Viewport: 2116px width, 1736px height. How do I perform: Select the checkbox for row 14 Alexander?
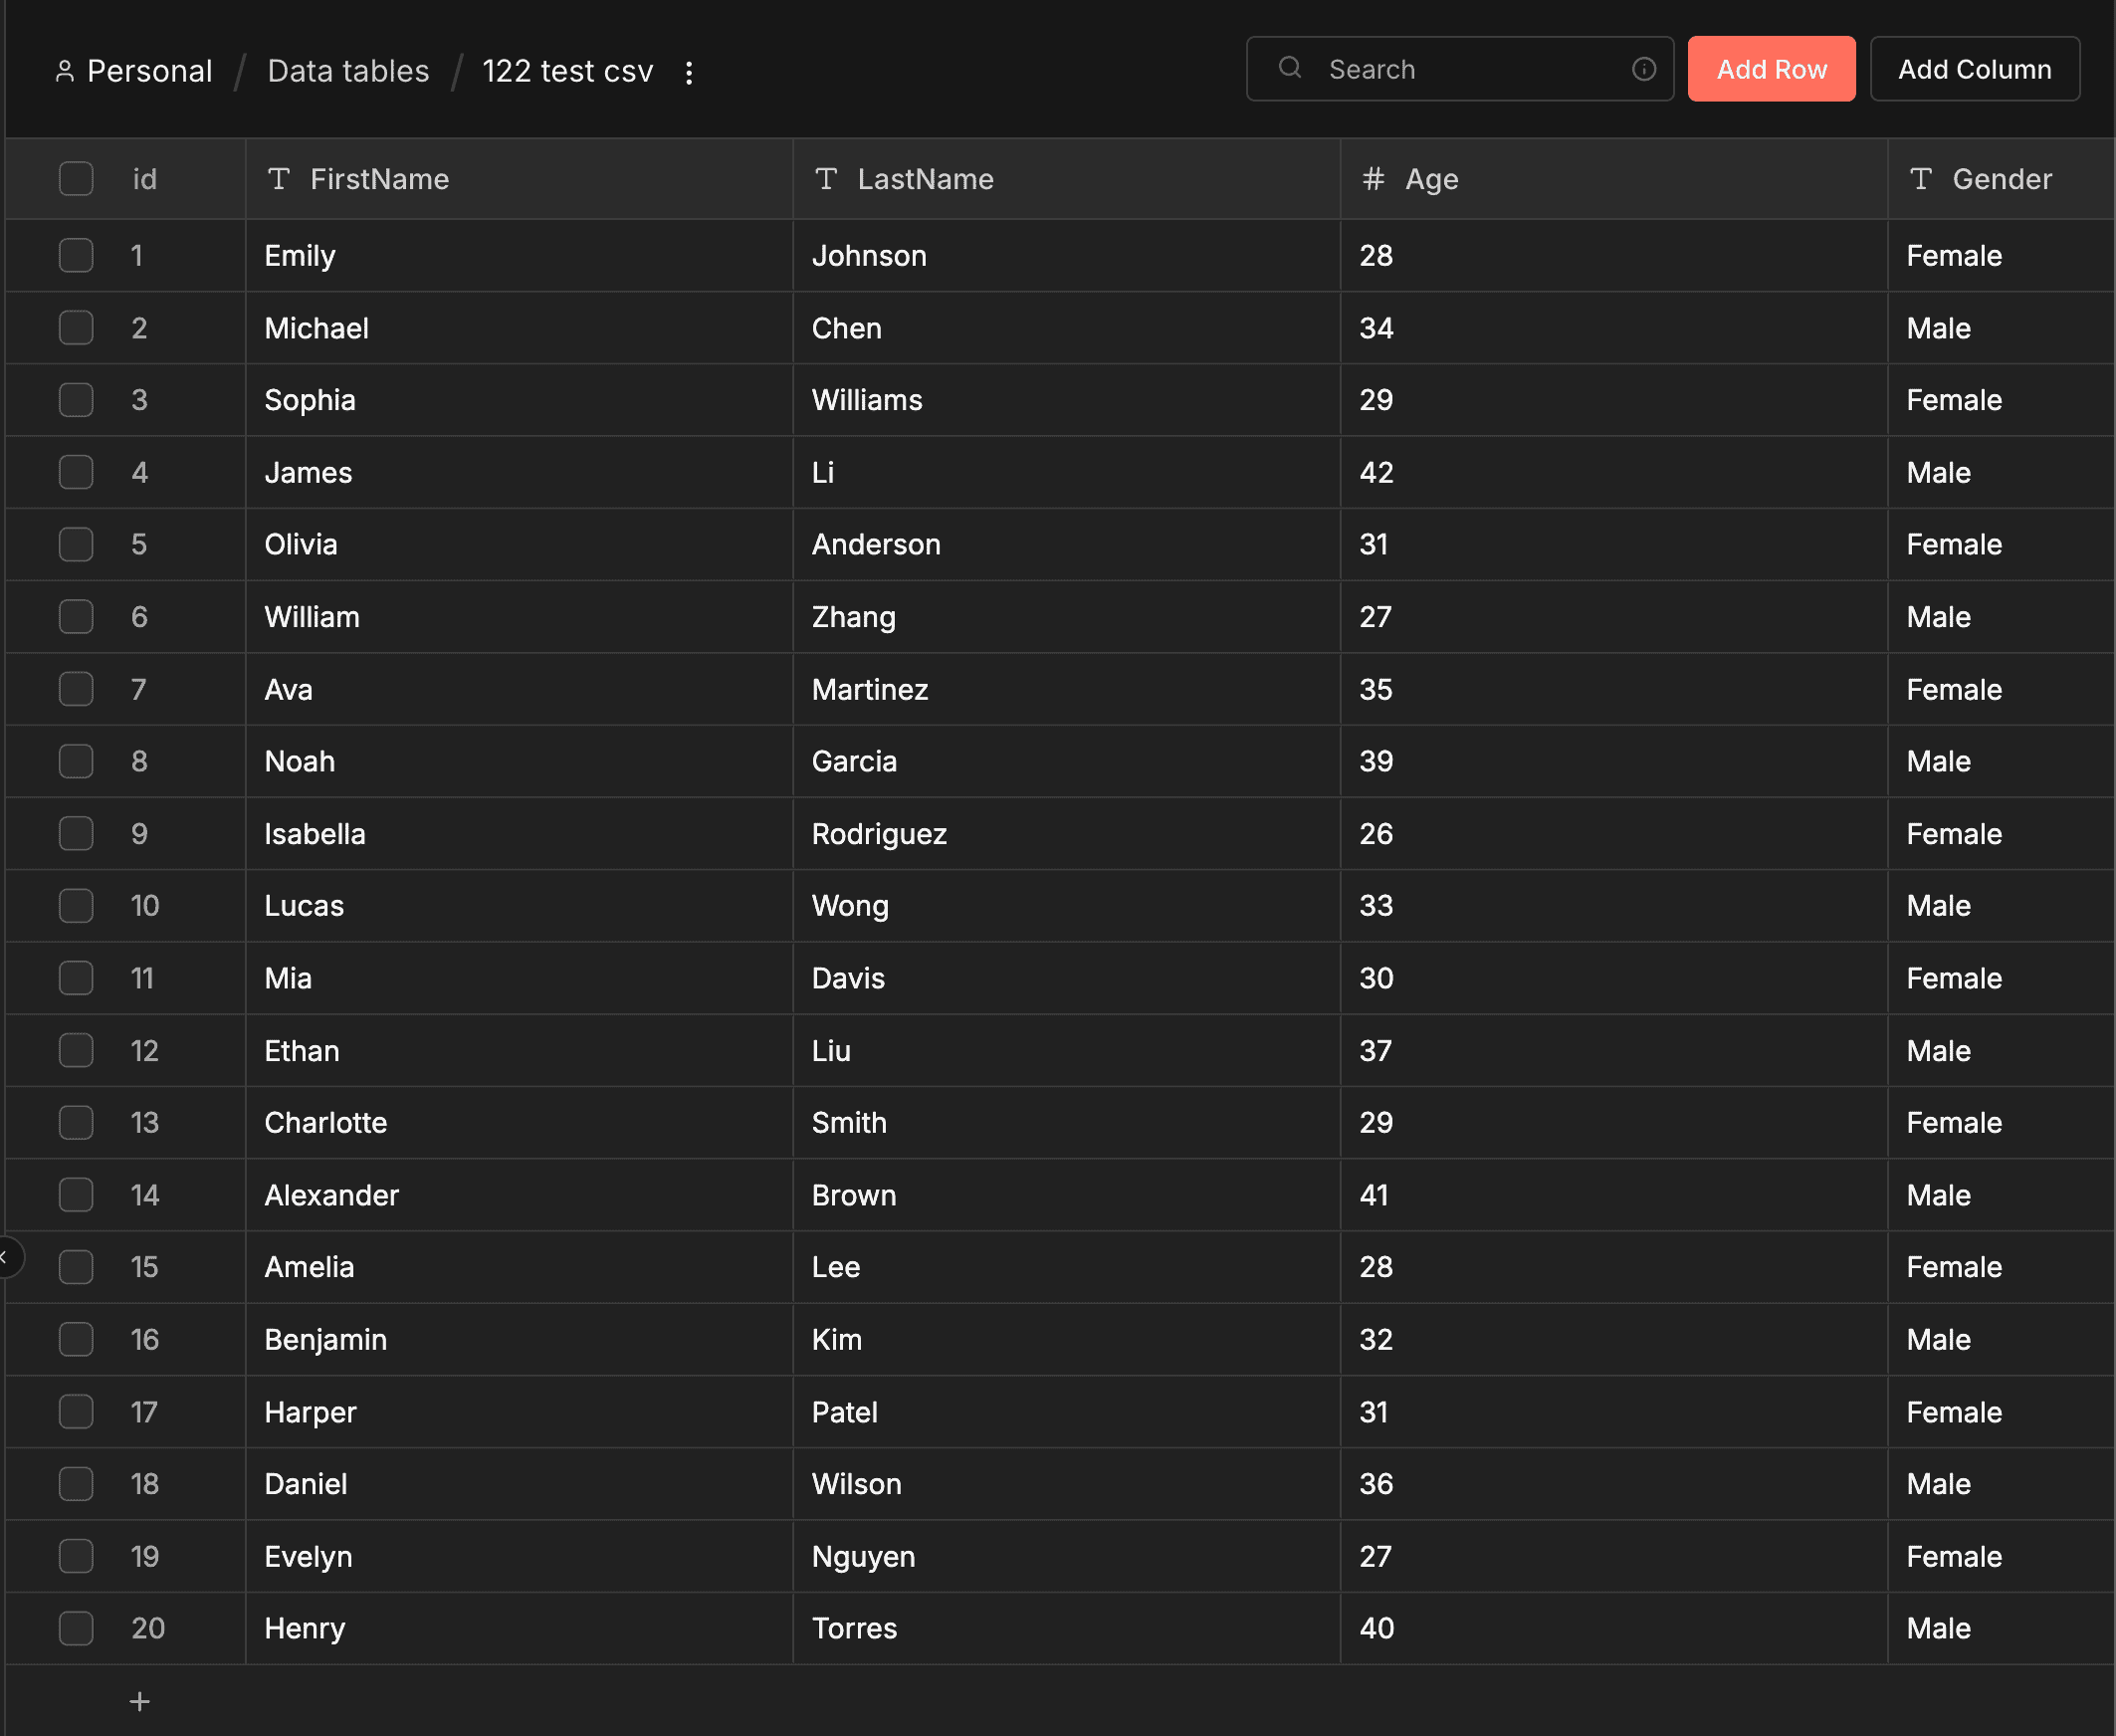[x=76, y=1195]
